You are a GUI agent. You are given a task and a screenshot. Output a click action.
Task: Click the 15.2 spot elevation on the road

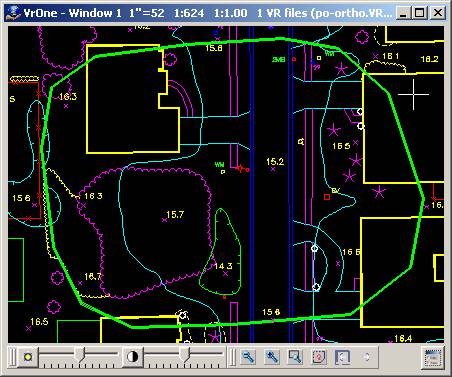click(x=275, y=162)
